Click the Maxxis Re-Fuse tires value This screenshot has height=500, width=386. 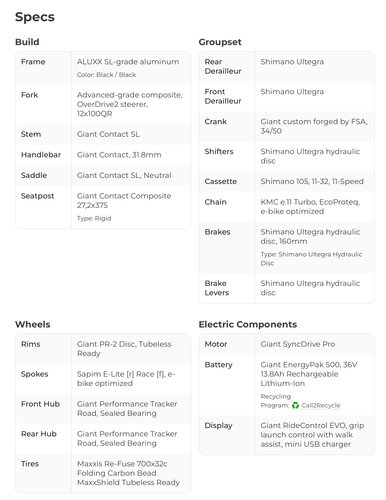pyautogui.click(x=128, y=473)
